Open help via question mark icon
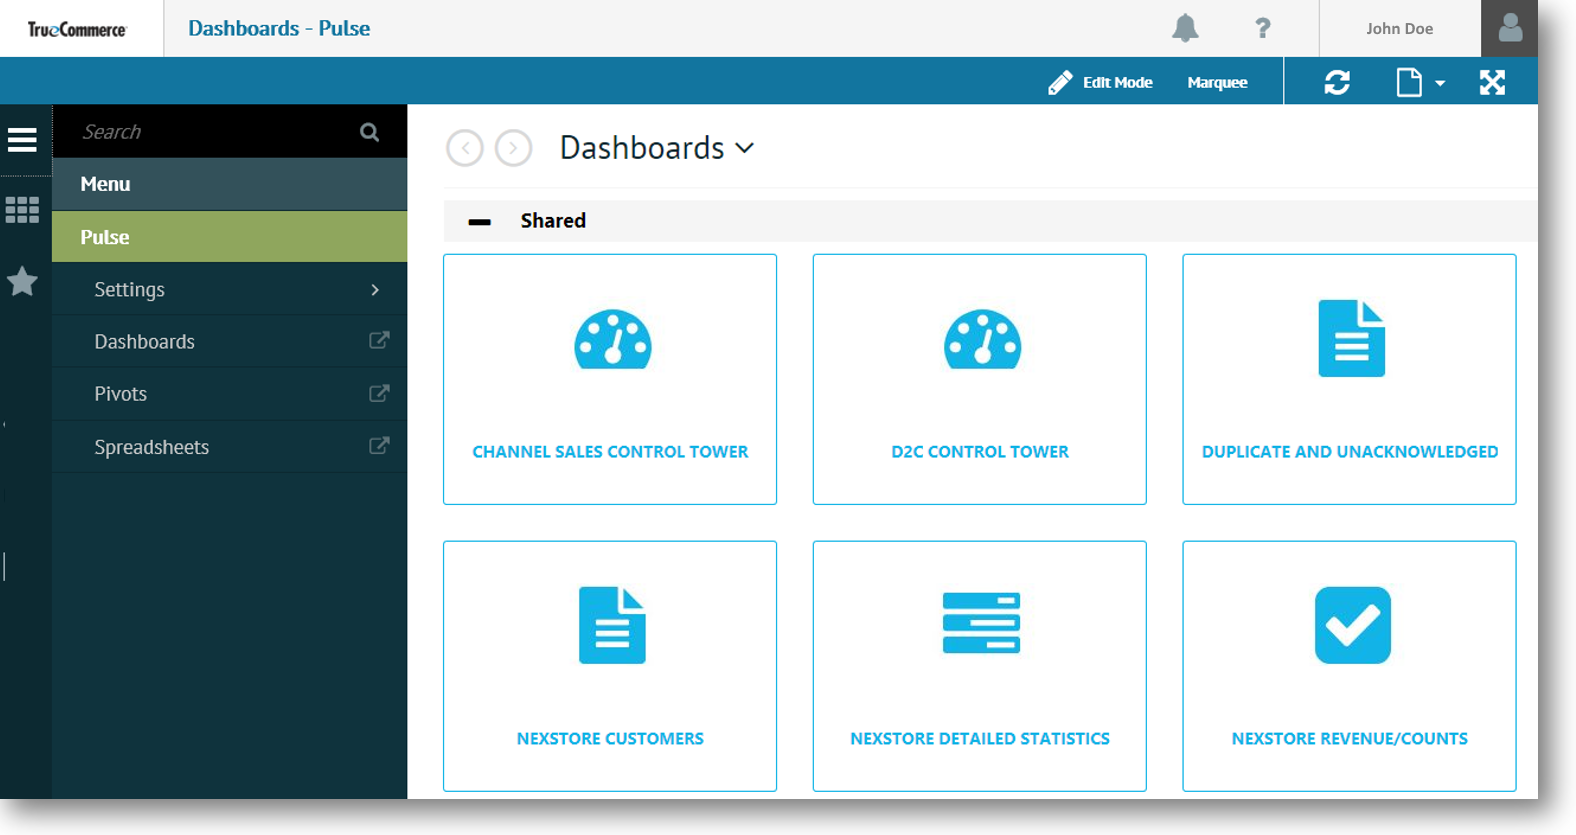Image resolution: width=1576 pixels, height=835 pixels. pos(1262,28)
